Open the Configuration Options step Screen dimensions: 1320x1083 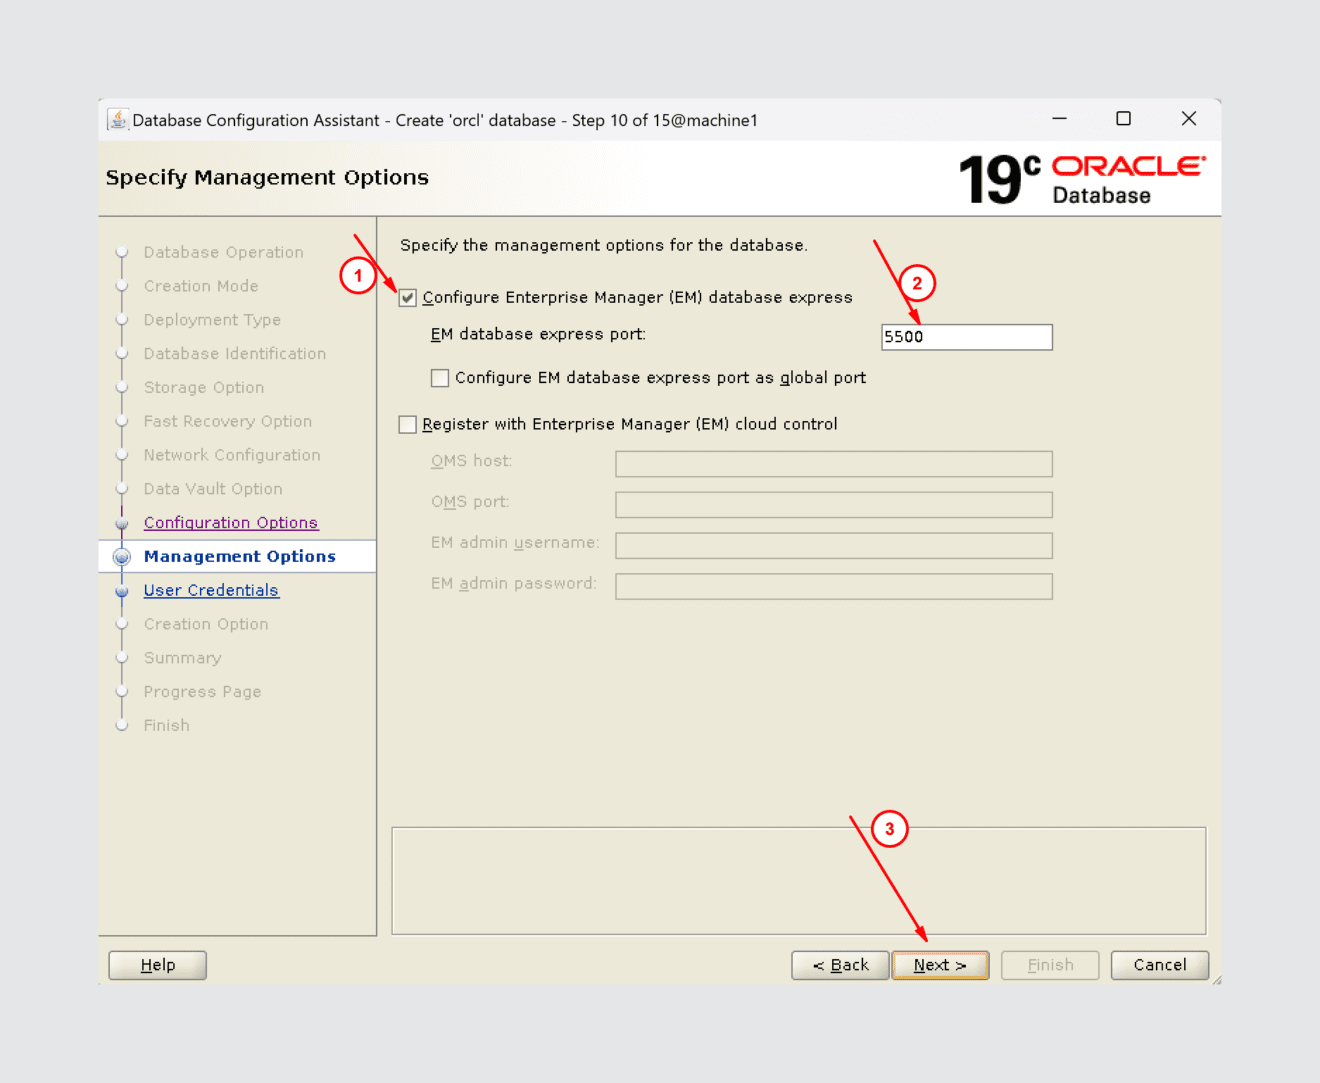(231, 522)
